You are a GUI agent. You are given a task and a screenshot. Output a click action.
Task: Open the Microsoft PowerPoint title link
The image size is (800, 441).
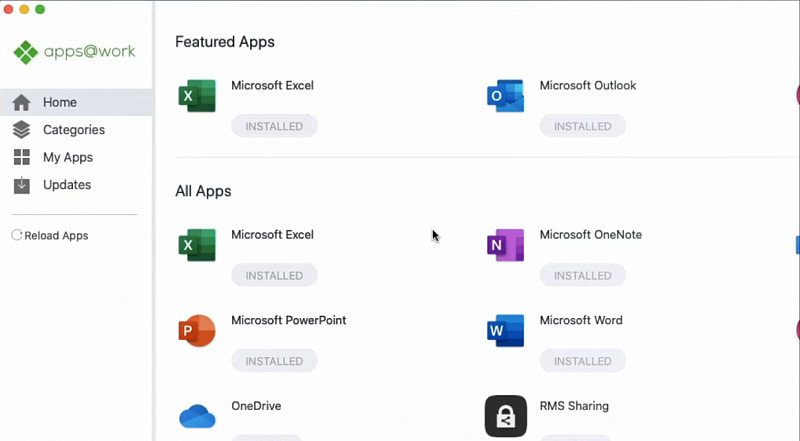pos(289,320)
